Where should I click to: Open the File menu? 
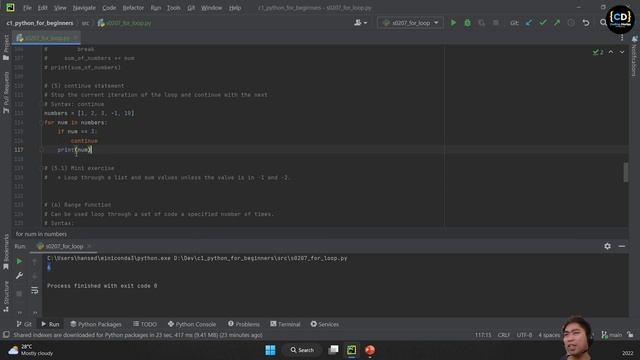[x=27, y=8]
